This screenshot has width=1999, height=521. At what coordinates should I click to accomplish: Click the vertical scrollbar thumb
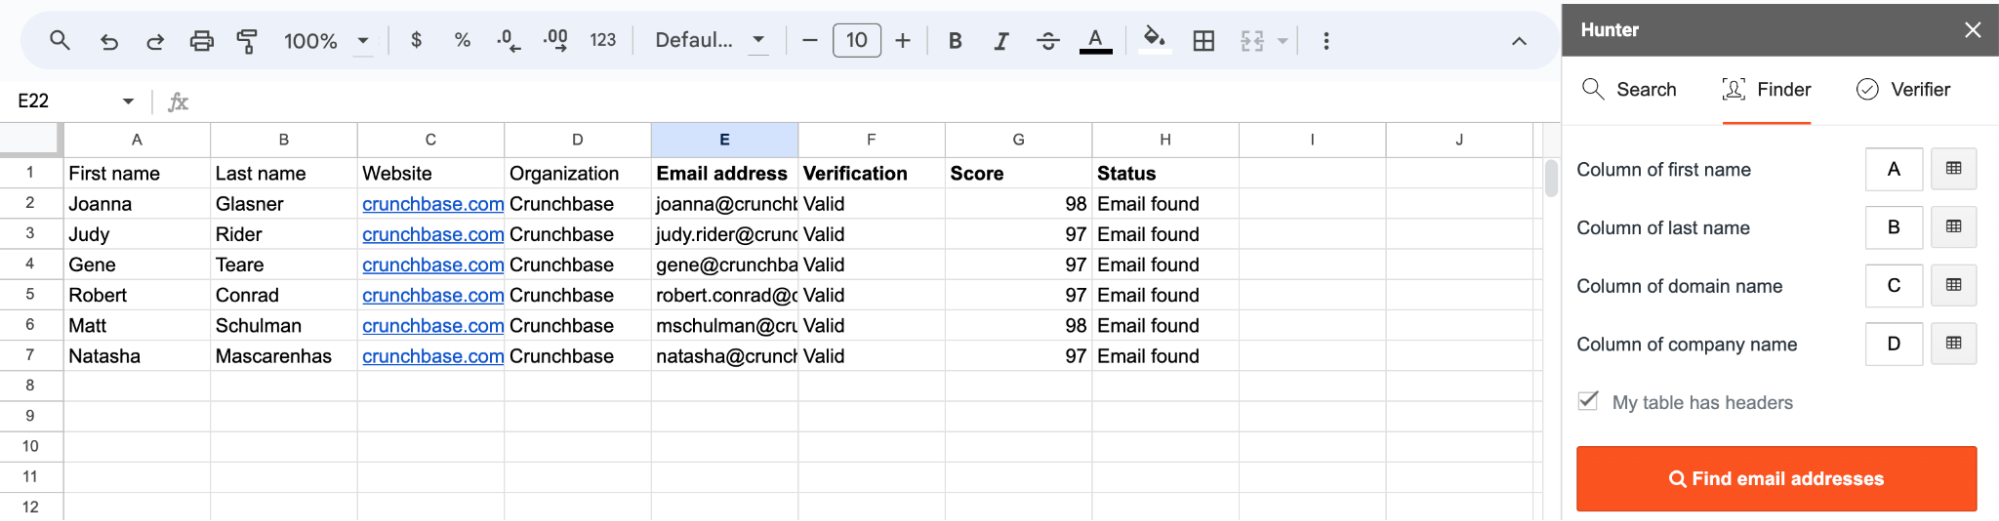pyautogui.click(x=1551, y=178)
